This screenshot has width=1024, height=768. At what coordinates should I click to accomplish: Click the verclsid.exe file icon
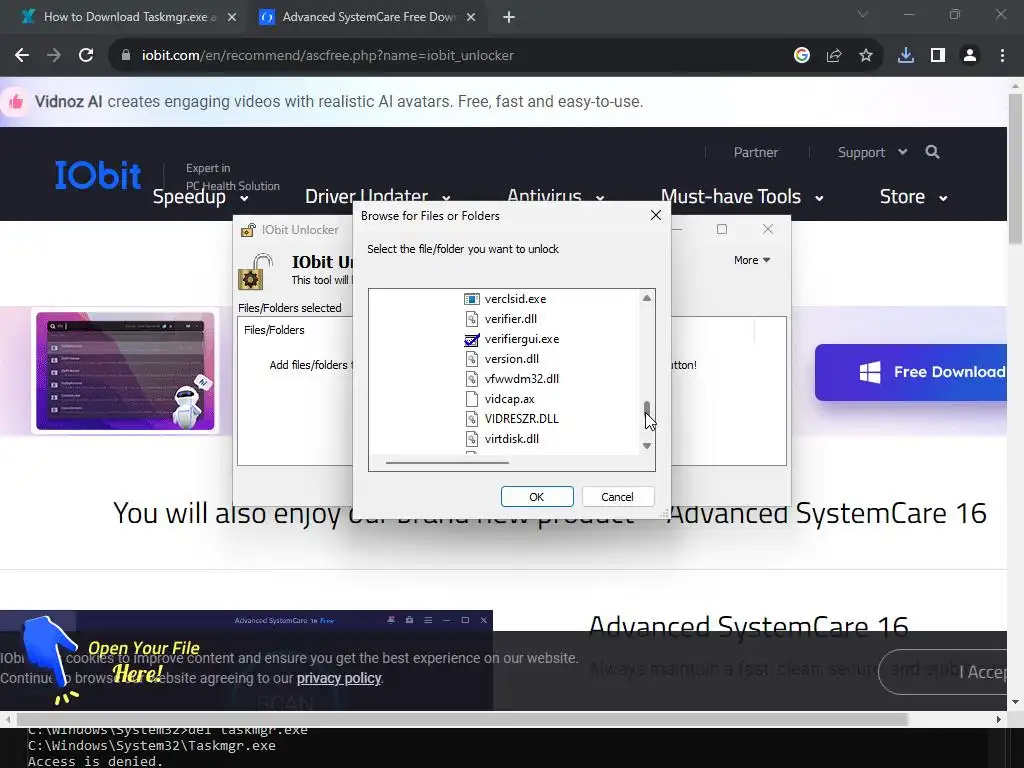click(472, 299)
